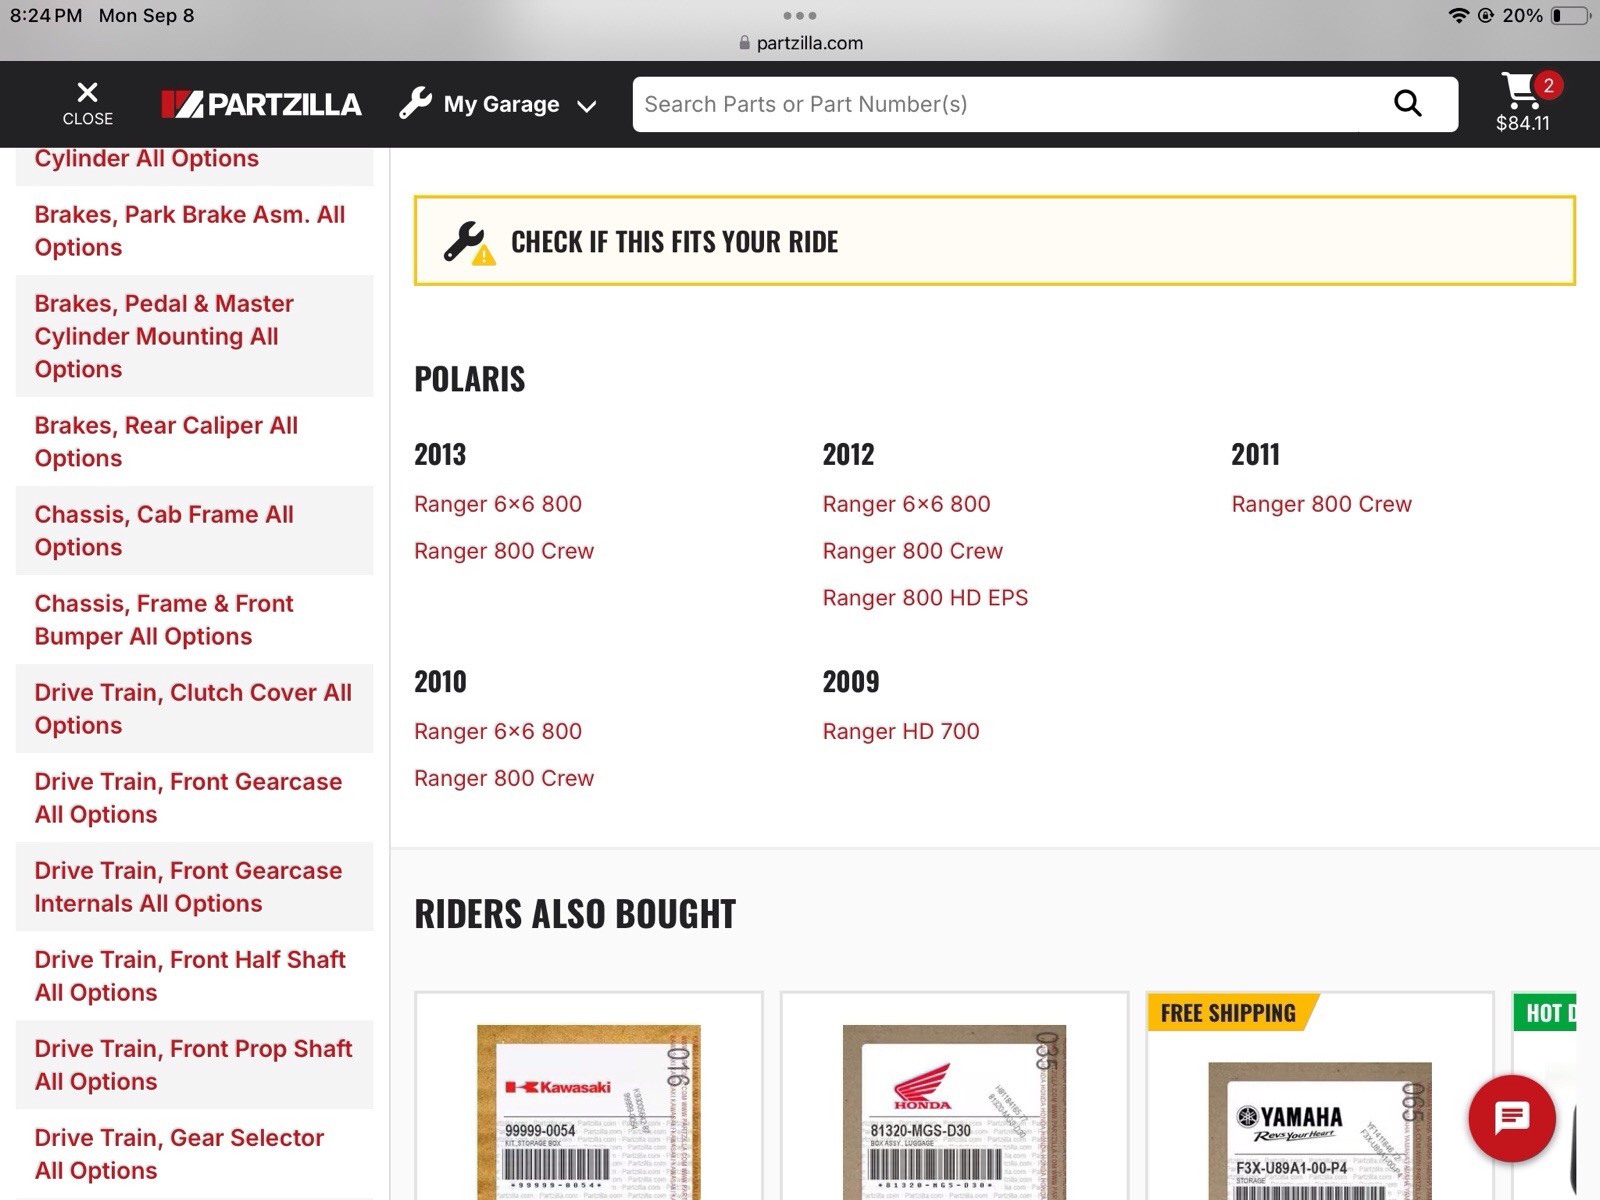This screenshot has height=1200, width=1600.
Task: Tap the Wi-Fi status icon
Action: click(1459, 15)
